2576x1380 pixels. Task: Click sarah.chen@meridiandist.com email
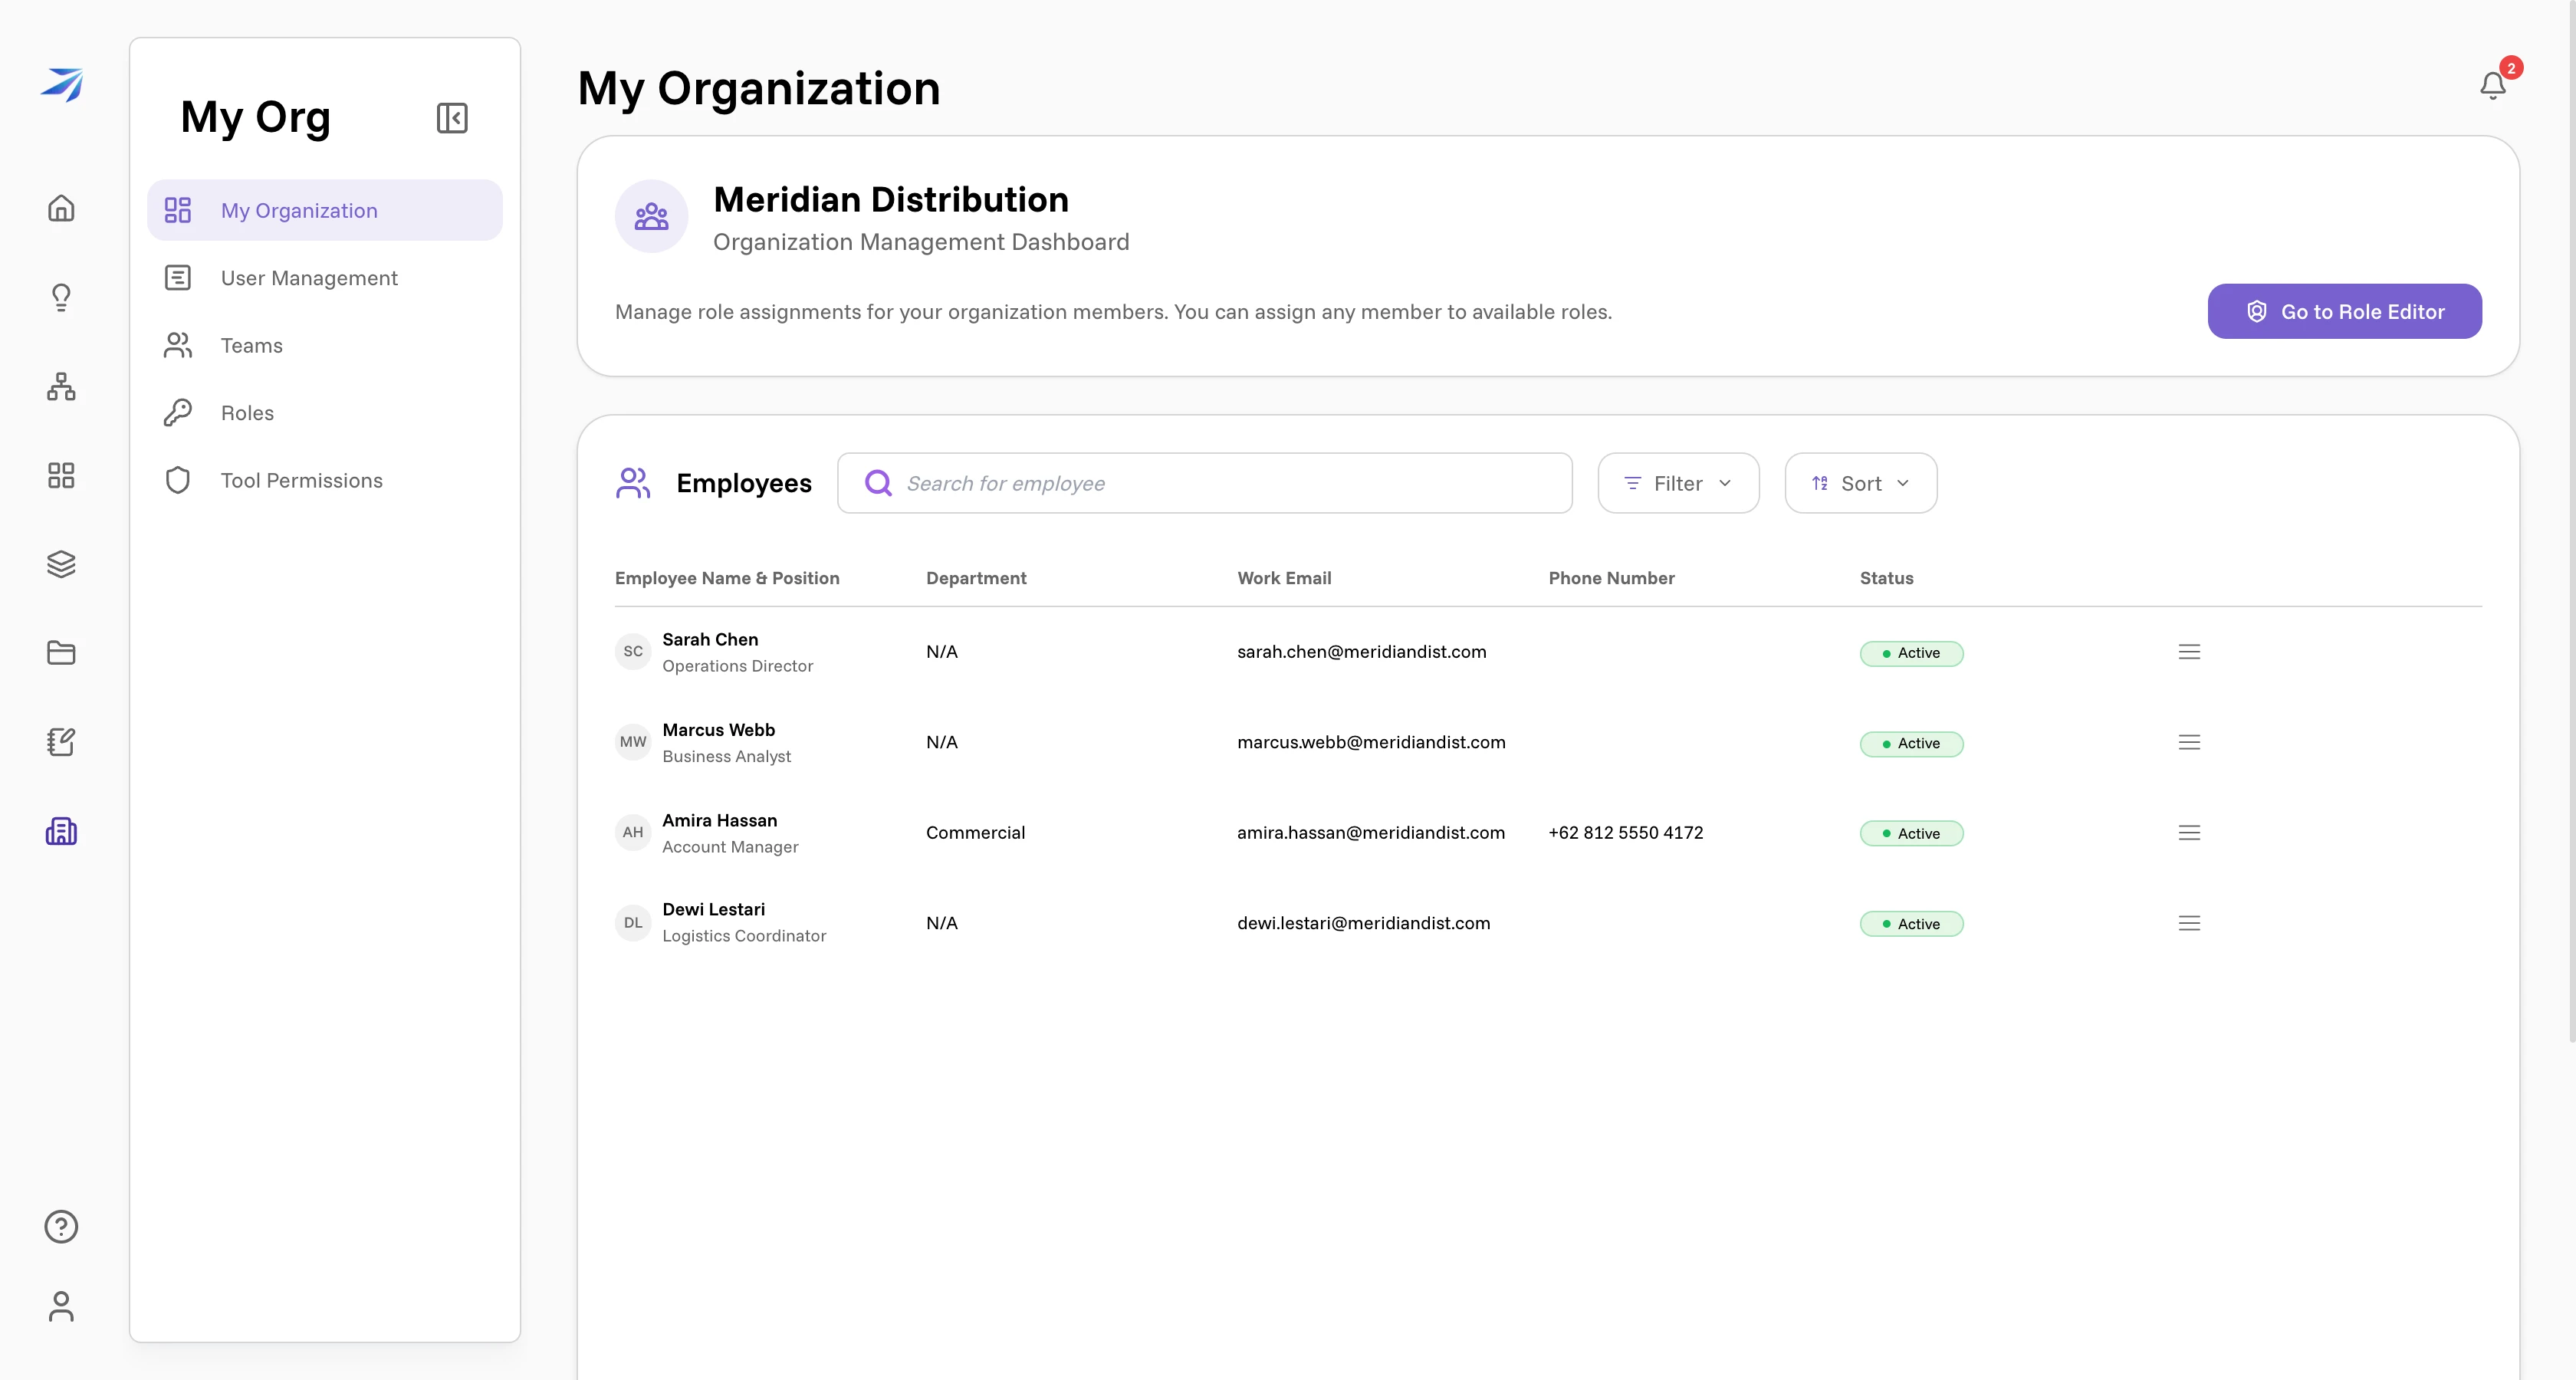pyautogui.click(x=1361, y=652)
